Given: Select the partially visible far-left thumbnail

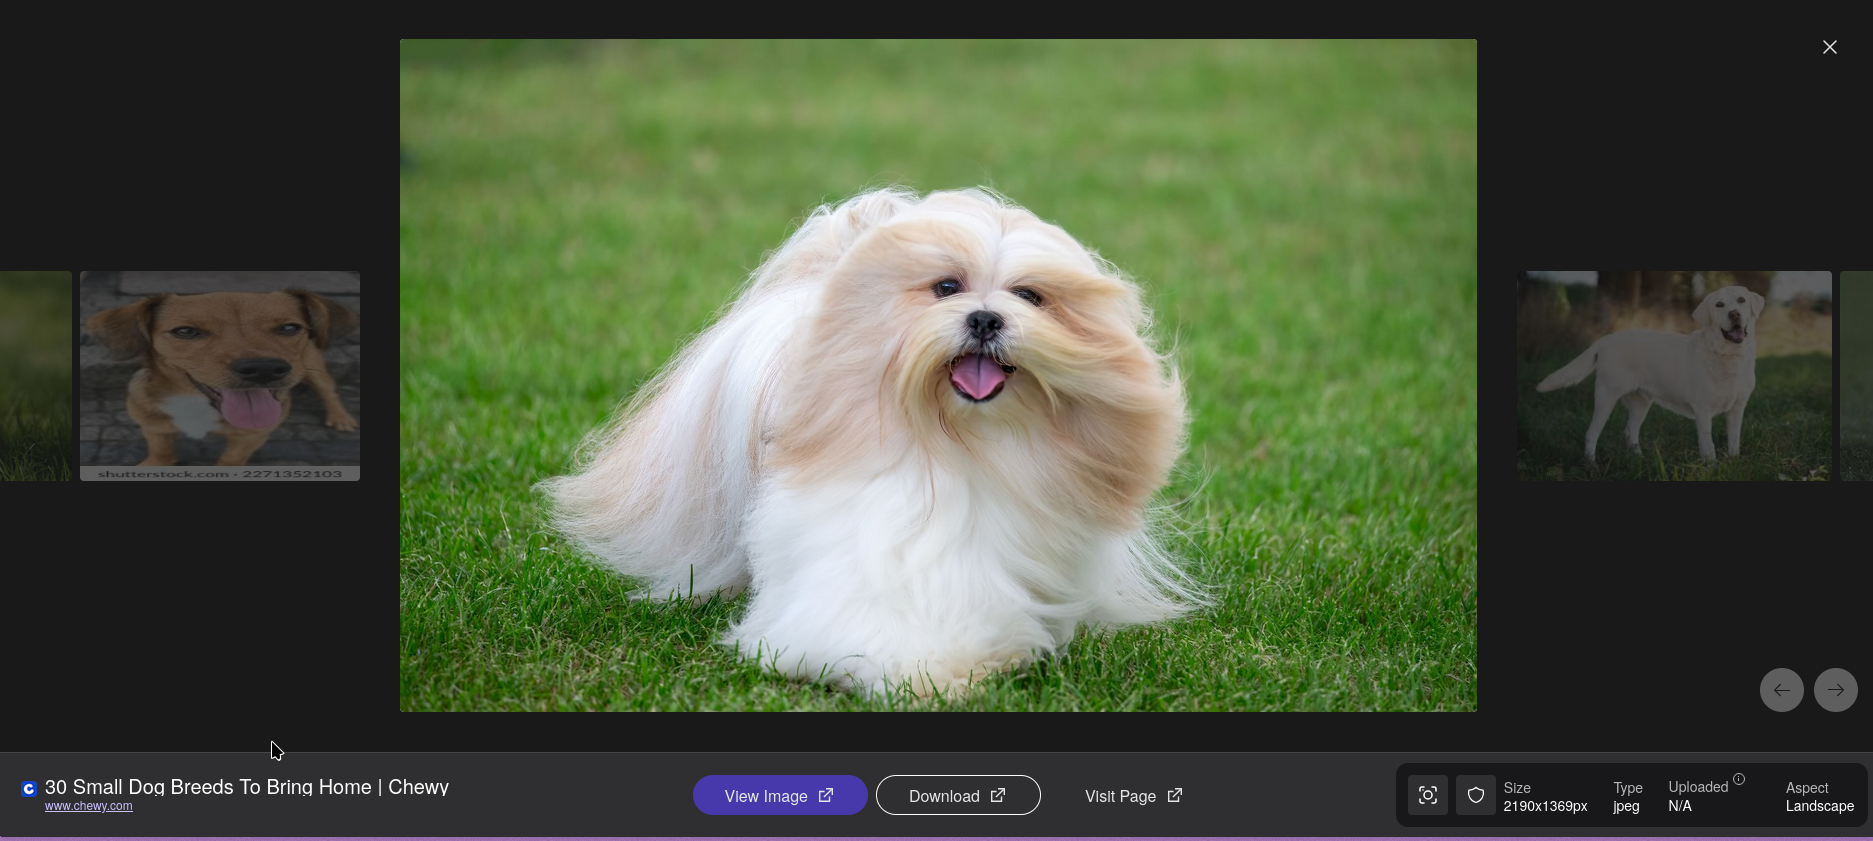Looking at the screenshot, I should [35, 376].
